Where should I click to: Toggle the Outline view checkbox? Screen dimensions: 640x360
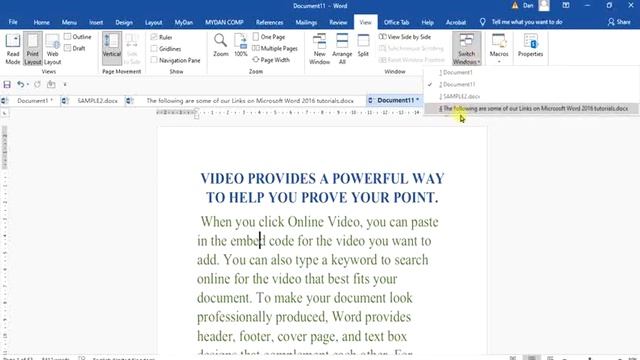[x=78, y=37]
